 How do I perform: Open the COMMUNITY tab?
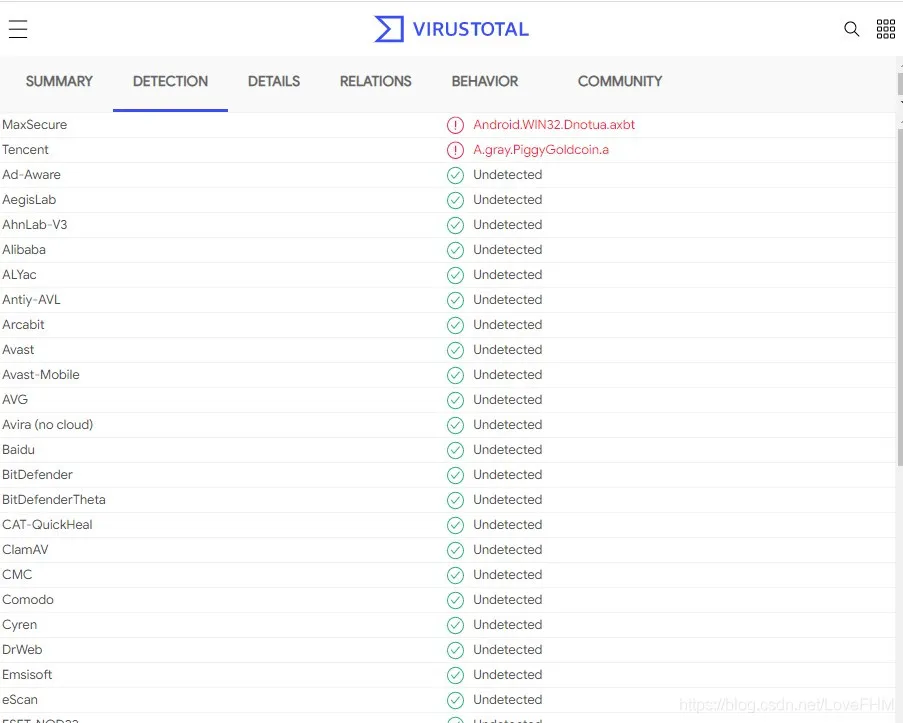[620, 81]
